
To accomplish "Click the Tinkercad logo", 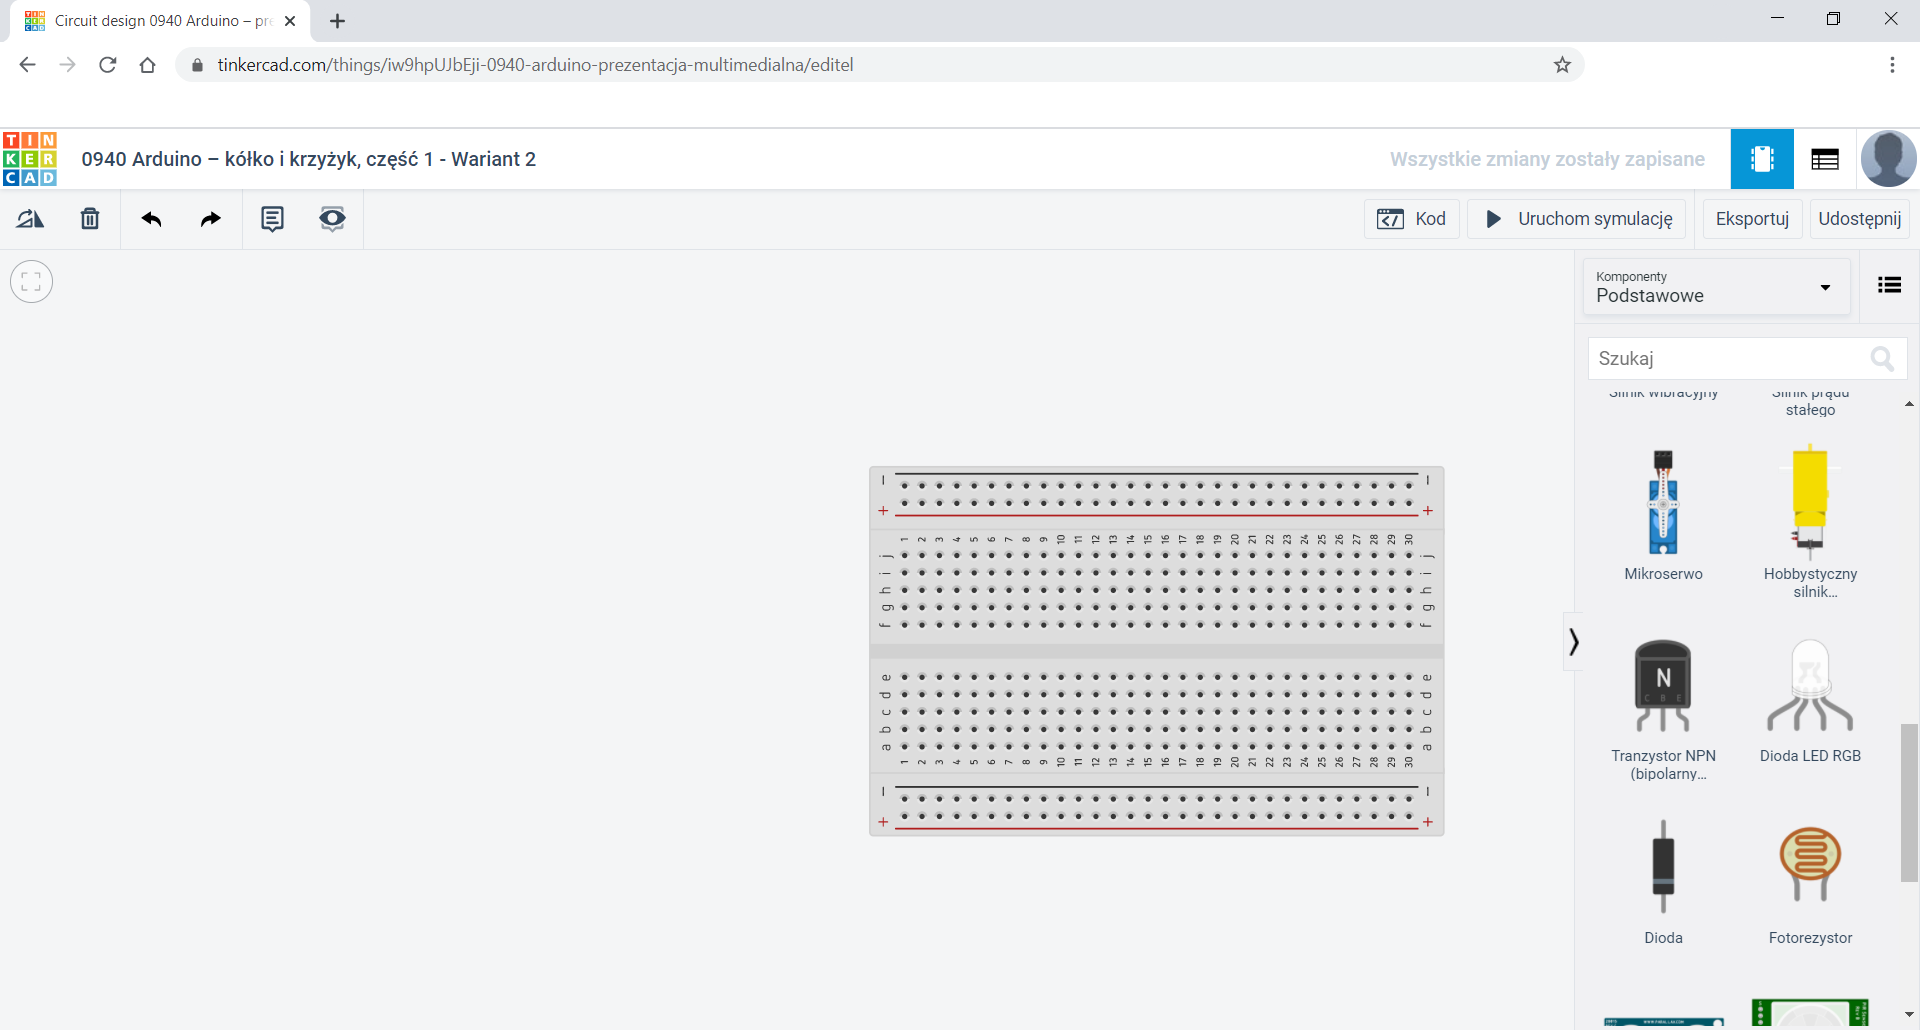I will click(30, 159).
